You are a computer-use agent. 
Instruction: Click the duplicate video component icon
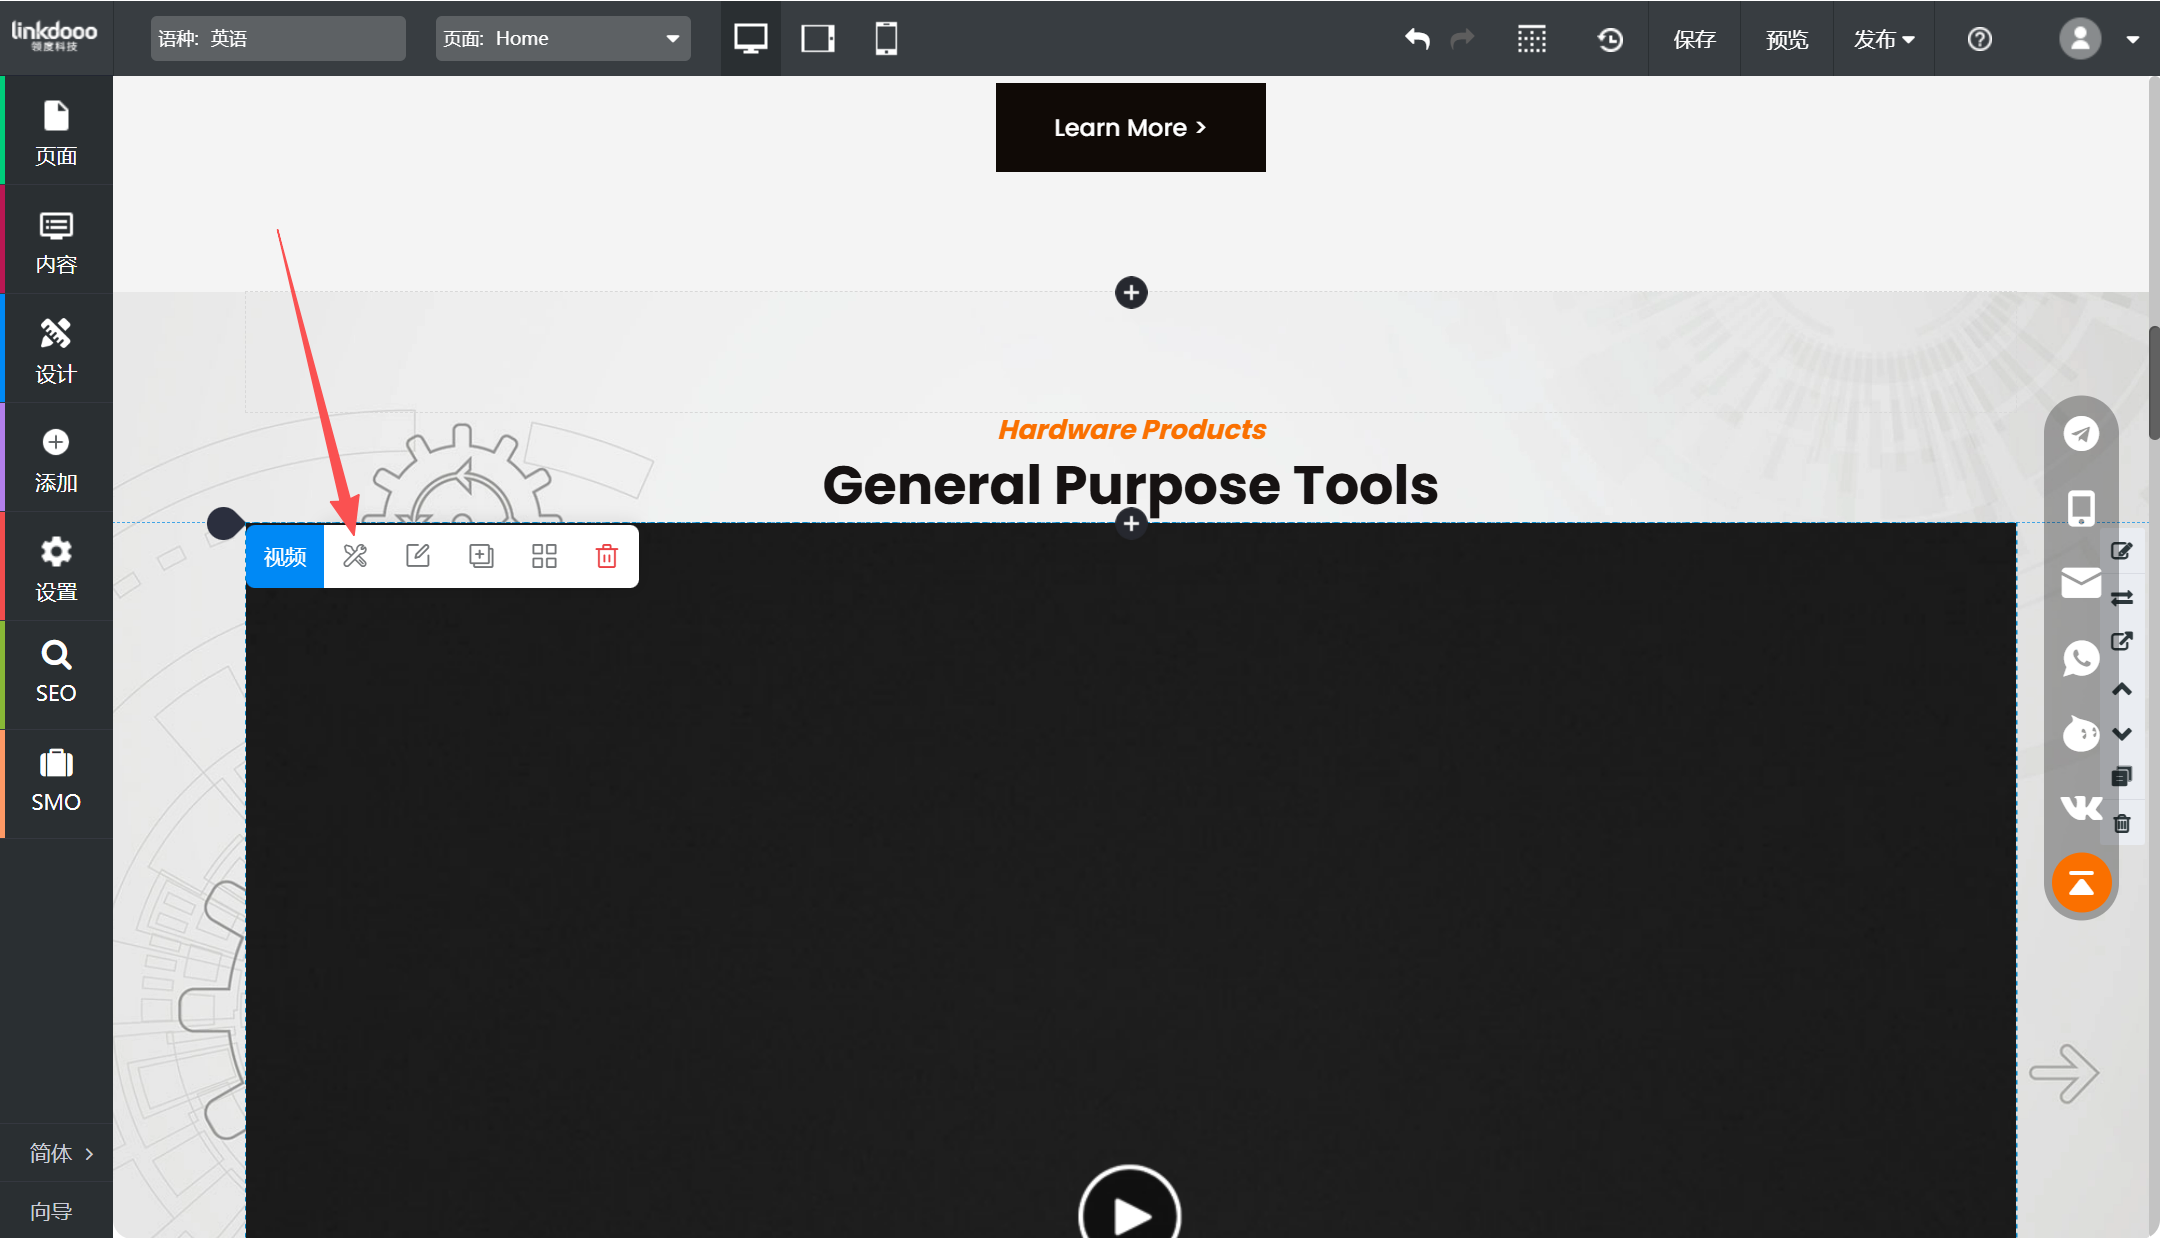coord(481,556)
